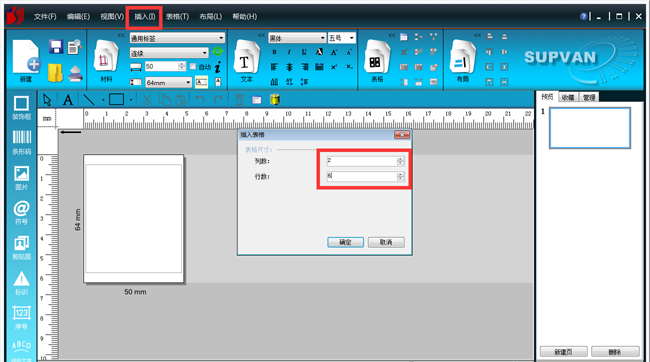Open the 64mm width dropdown

(168, 83)
